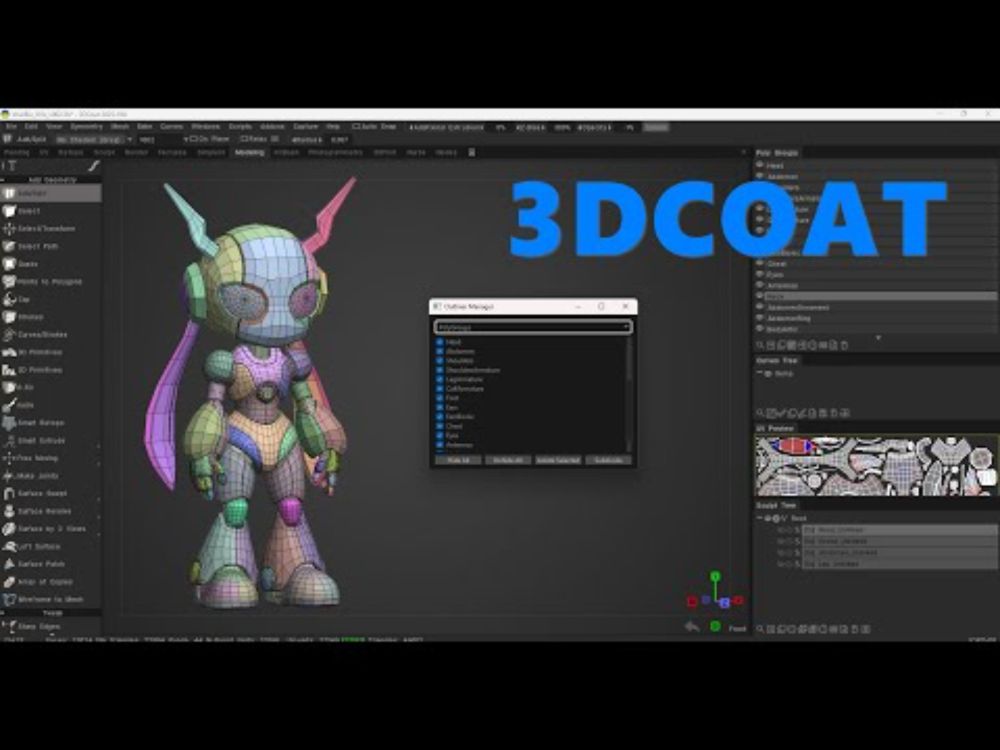Click the UV Preview thumbnail
This screenshot has width=1000, height=750.
click(x=876, y=466)
